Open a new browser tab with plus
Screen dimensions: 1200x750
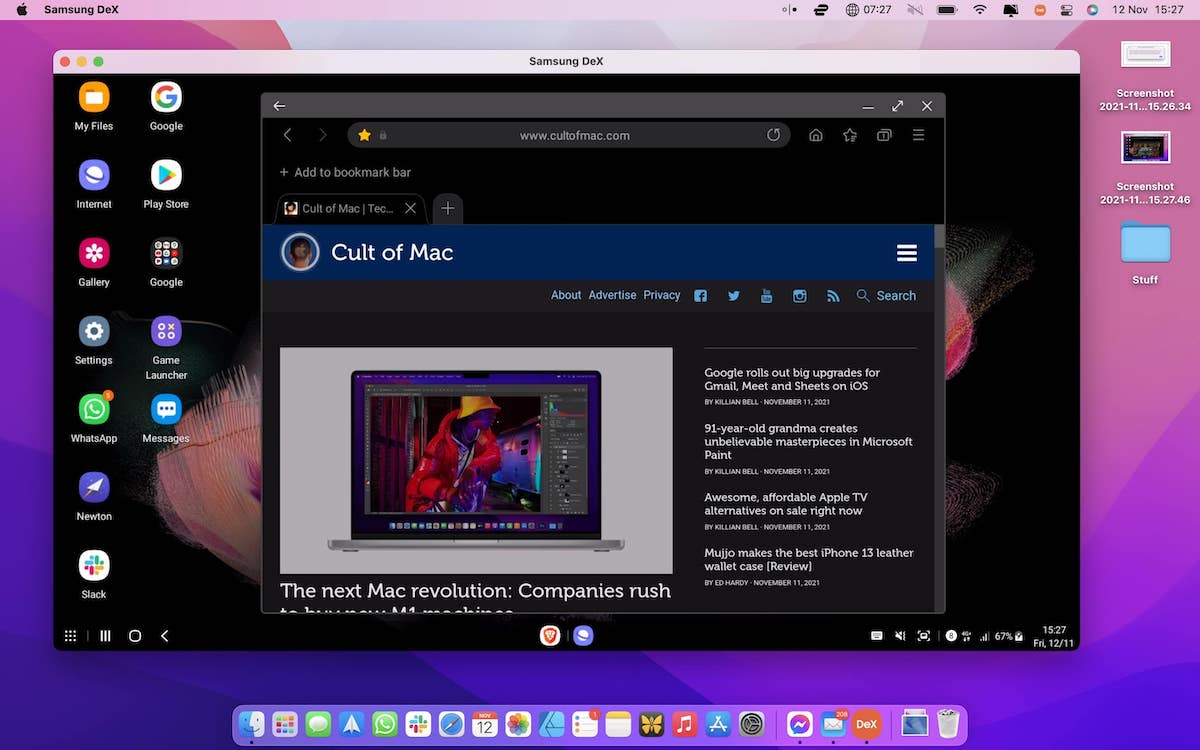(x=448, y=209)
